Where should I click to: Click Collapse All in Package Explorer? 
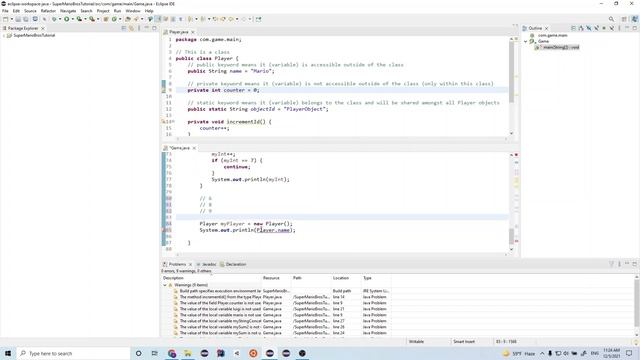tap(124, 28)
